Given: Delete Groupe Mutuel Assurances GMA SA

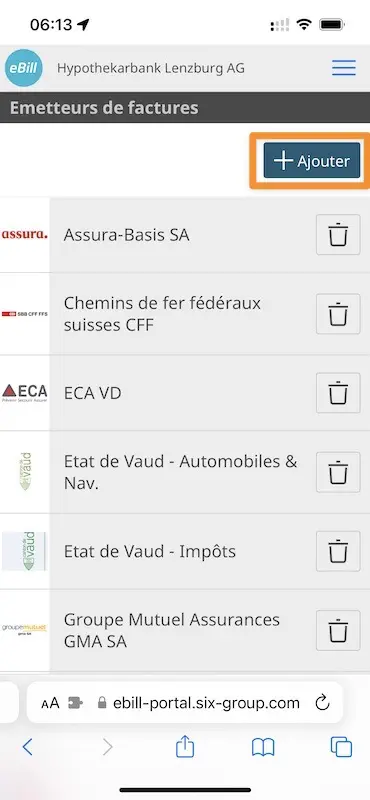Looking at the screenshot, I should 338,630.
